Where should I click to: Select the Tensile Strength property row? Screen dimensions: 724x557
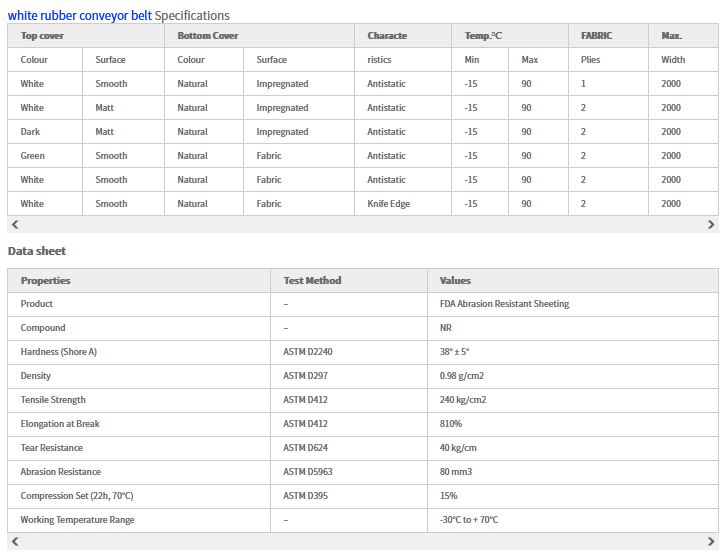pyautogui.click(x=53, y=400)
